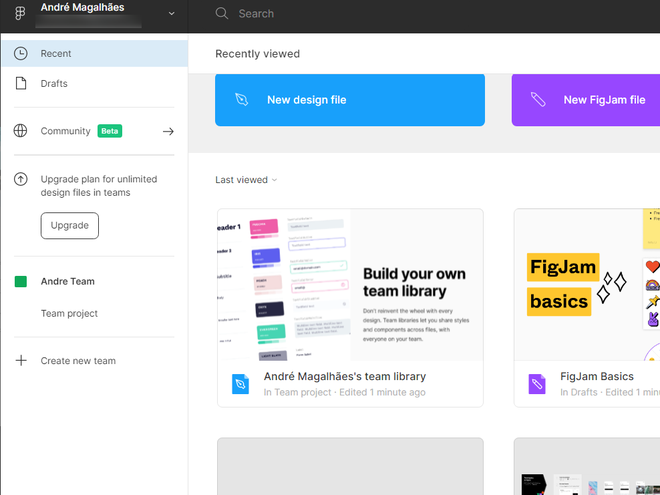
Task: Click the pen nib icon on New design file
Action: tap(242, 100)
